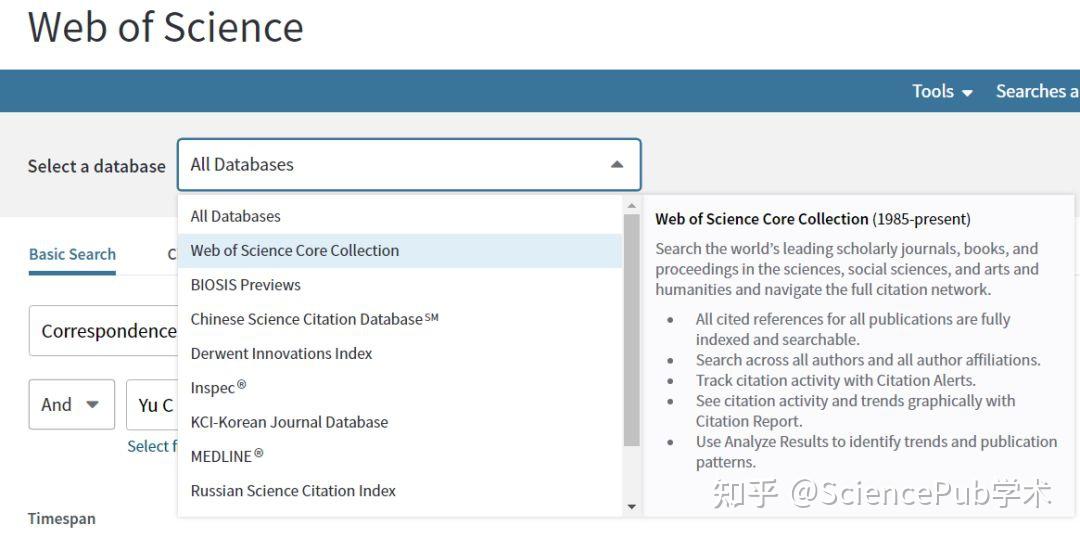This screenshot has width=1080, height=538.
Task: Choose Derwent Innovations Index
Action: pyautogui.click(x=281, y=354)
